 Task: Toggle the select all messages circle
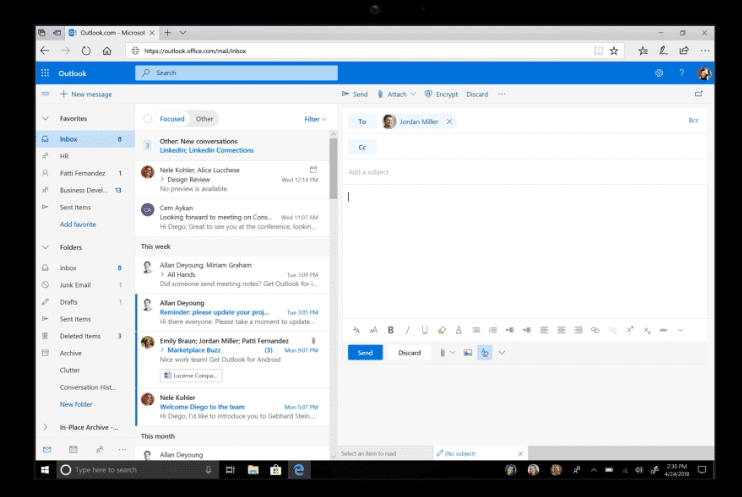pyautogui.click(x=147, y=119)
